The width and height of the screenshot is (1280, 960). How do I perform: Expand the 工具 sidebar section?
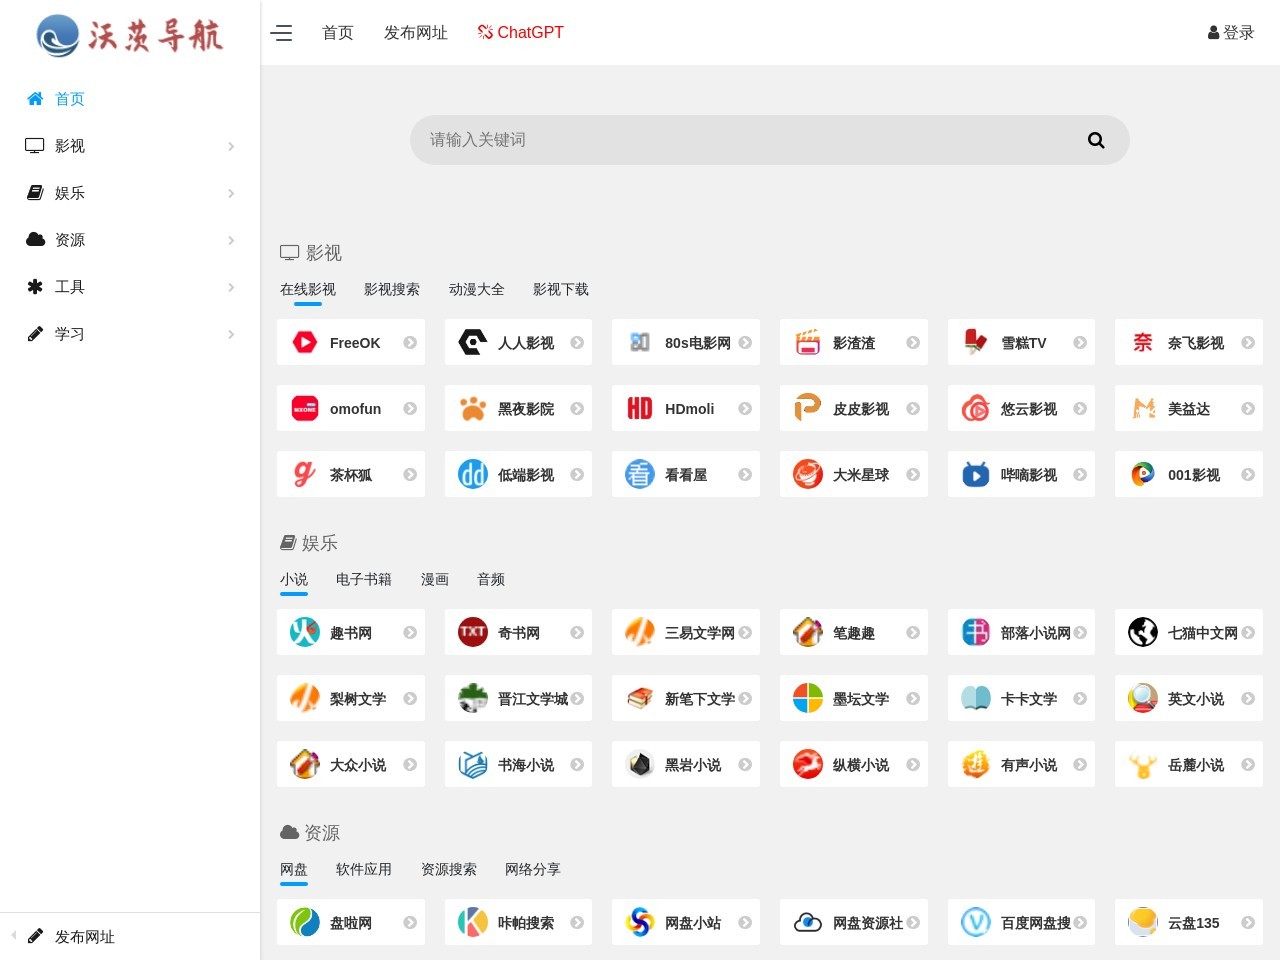(x=130, y=287)
